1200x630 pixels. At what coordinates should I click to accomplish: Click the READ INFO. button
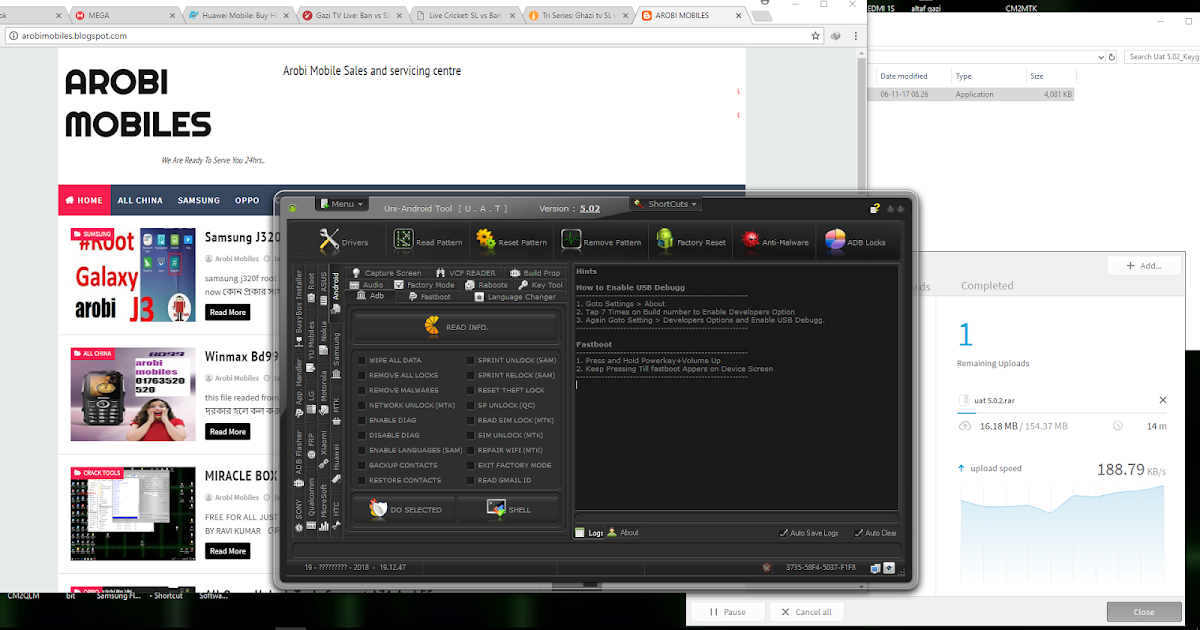[x=456, y=327]
